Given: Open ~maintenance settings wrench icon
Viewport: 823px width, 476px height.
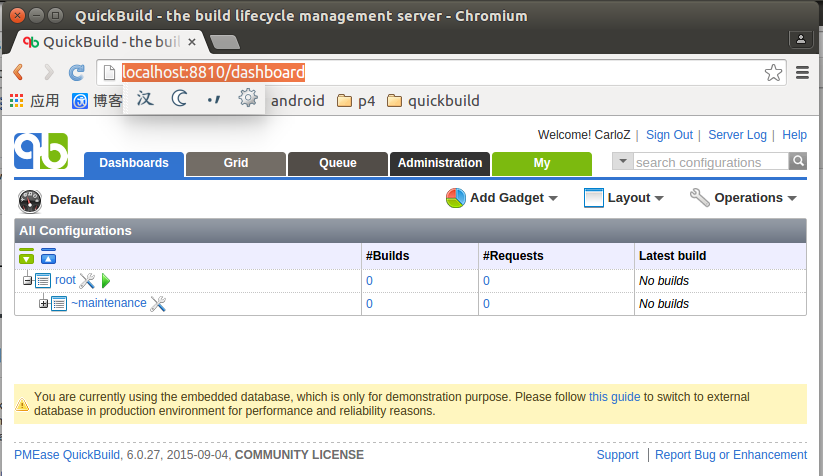Looking at the screenshot, I should [x=158, y=303].
